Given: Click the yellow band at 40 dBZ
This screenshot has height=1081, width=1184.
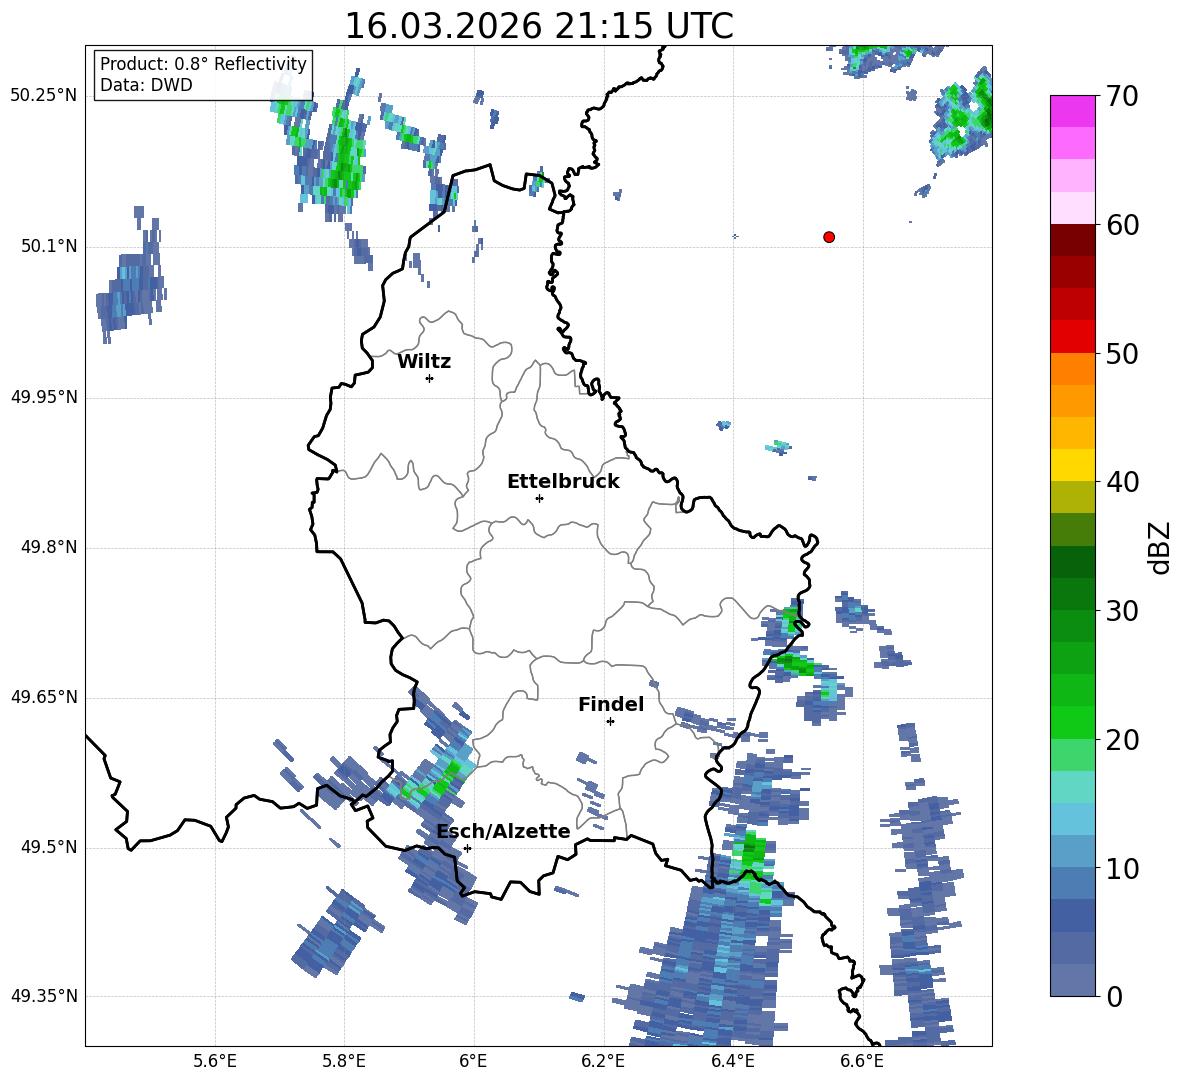Looking at the screenshot, I should (x=1072, y=465).
